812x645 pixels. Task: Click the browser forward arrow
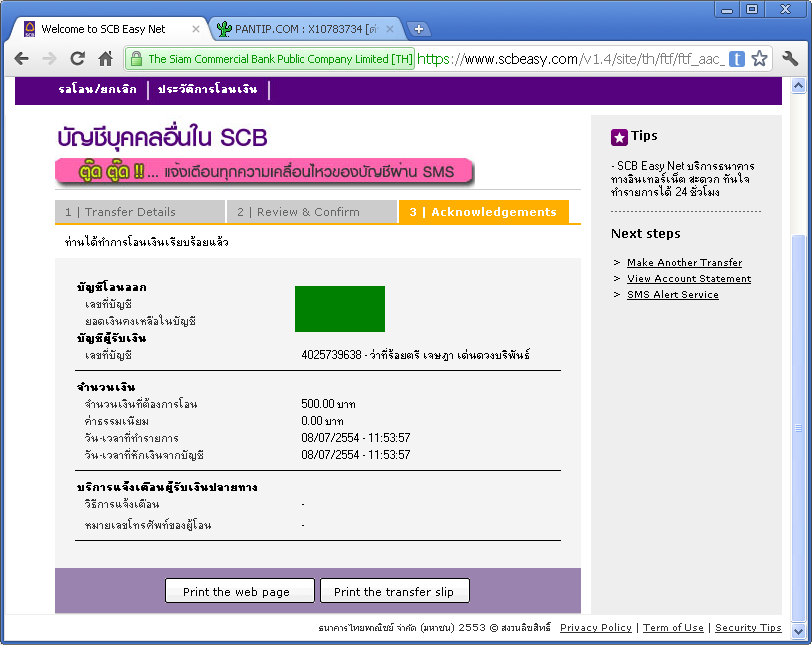click(49, 58)
